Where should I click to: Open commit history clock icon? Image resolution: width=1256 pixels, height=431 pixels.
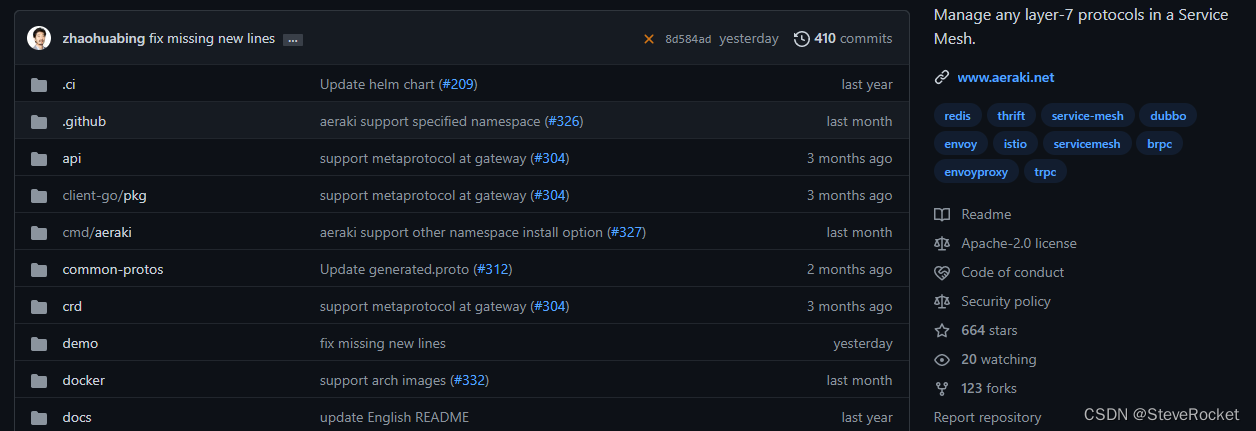click(x=802, y=39)
